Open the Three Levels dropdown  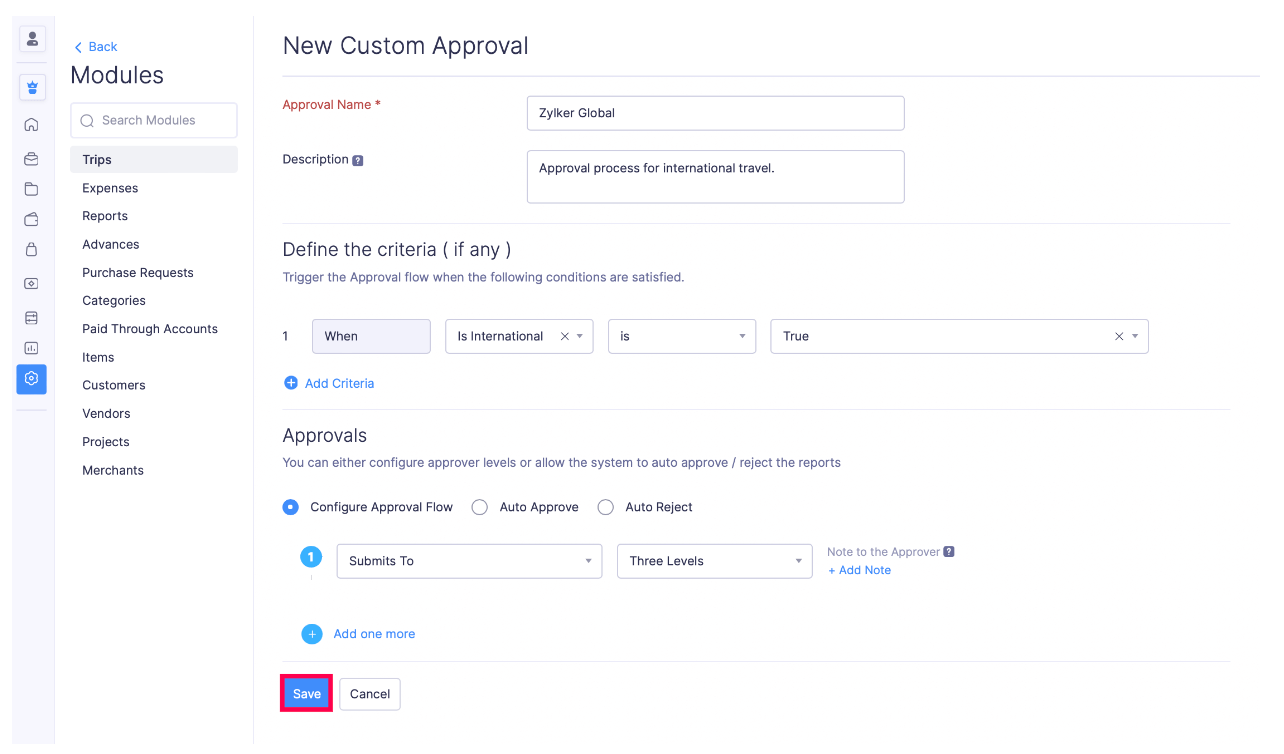[714, 561]
